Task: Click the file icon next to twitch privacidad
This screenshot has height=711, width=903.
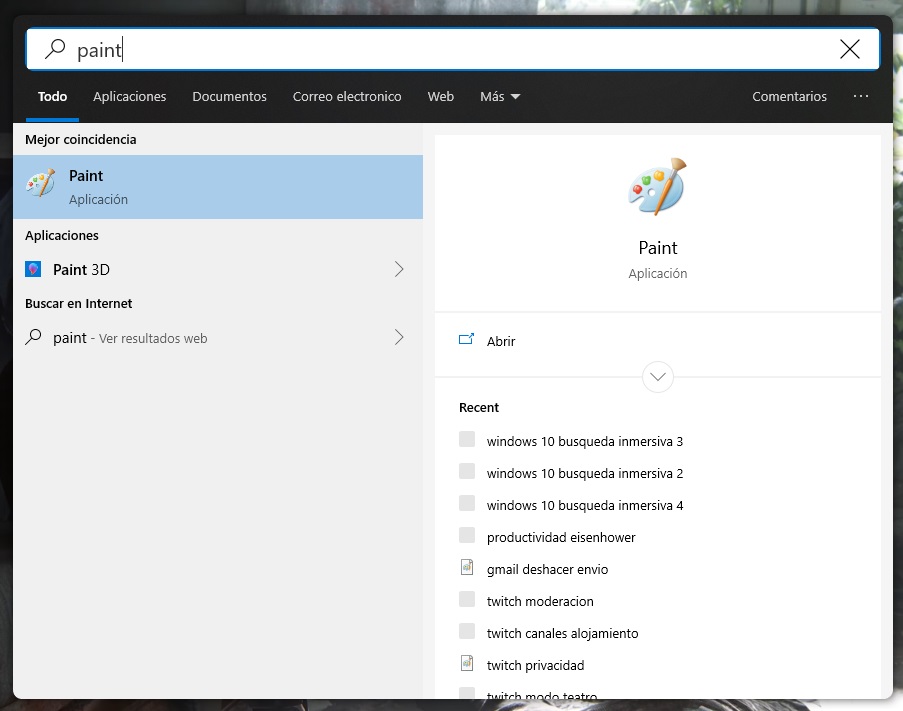Action: (x=467, y=664)
